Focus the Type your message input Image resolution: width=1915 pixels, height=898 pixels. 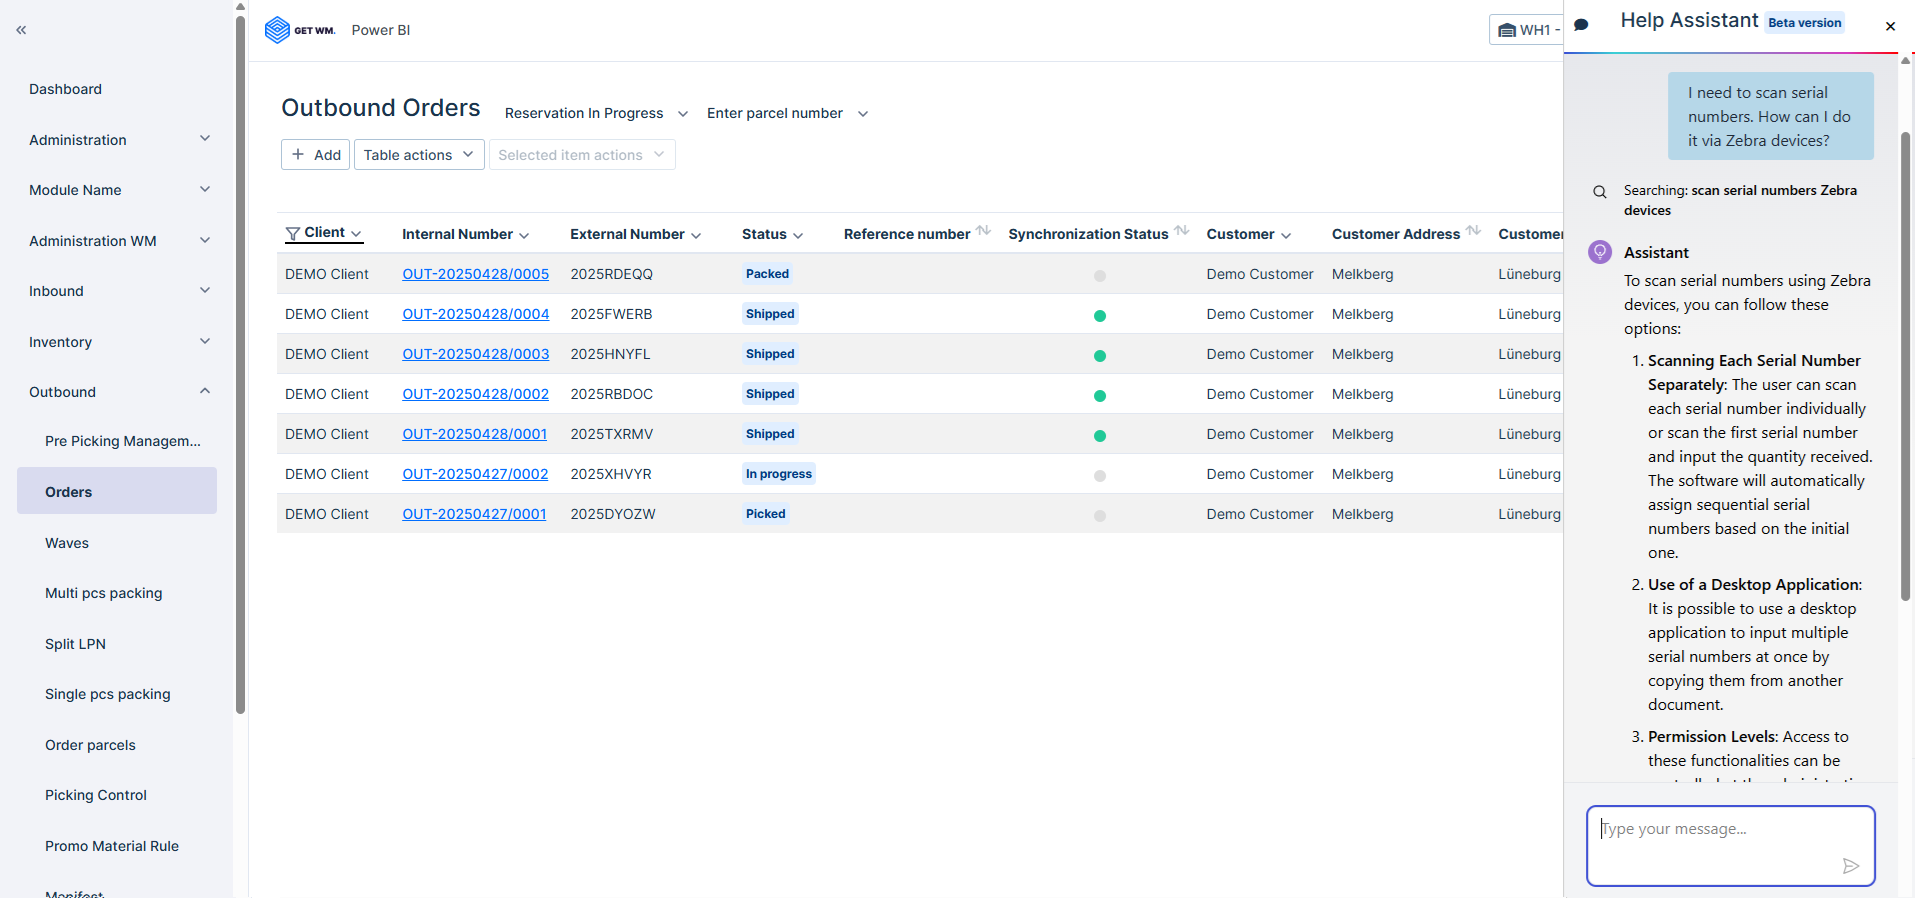point(1730,845)
